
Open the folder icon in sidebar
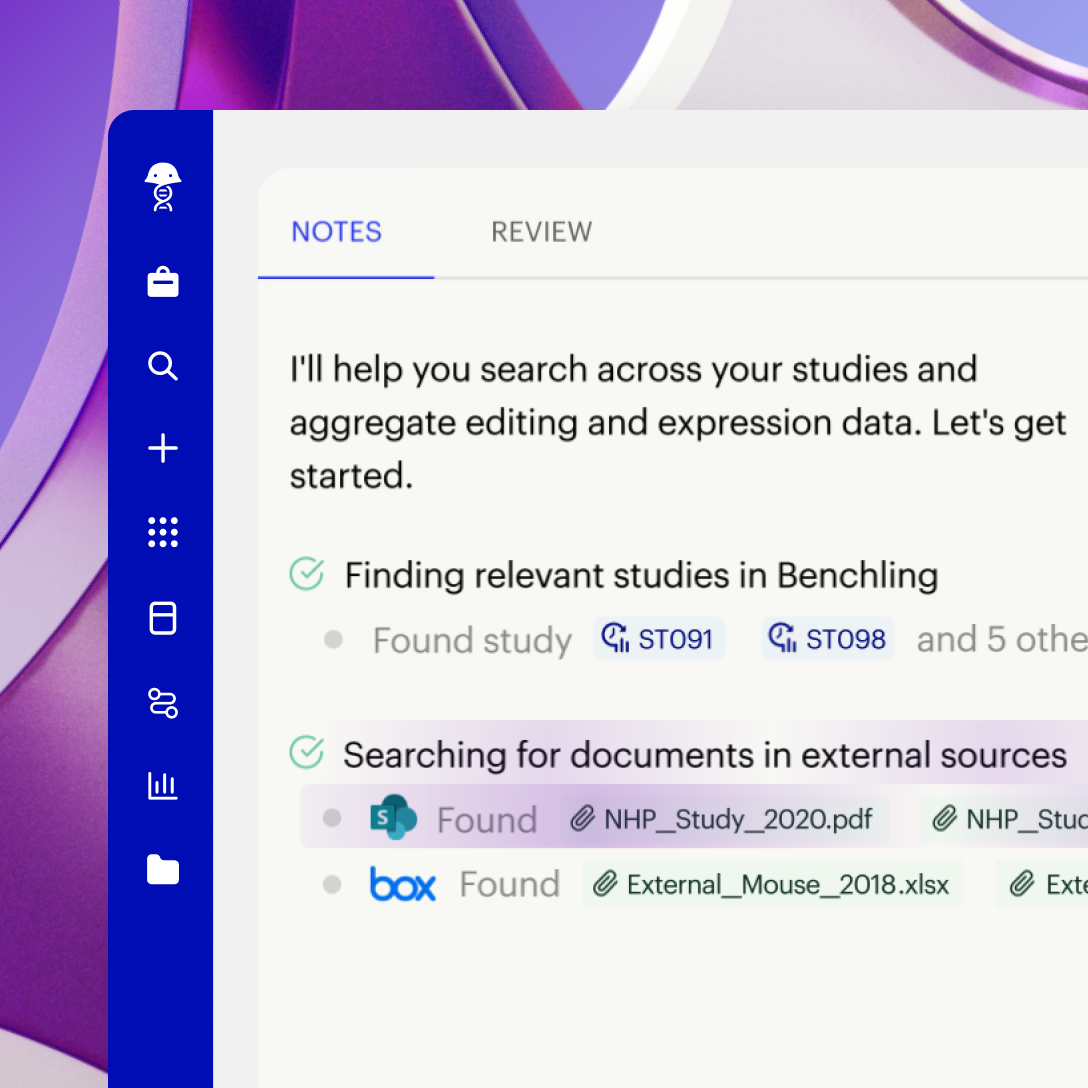click(x=163, y=869)
